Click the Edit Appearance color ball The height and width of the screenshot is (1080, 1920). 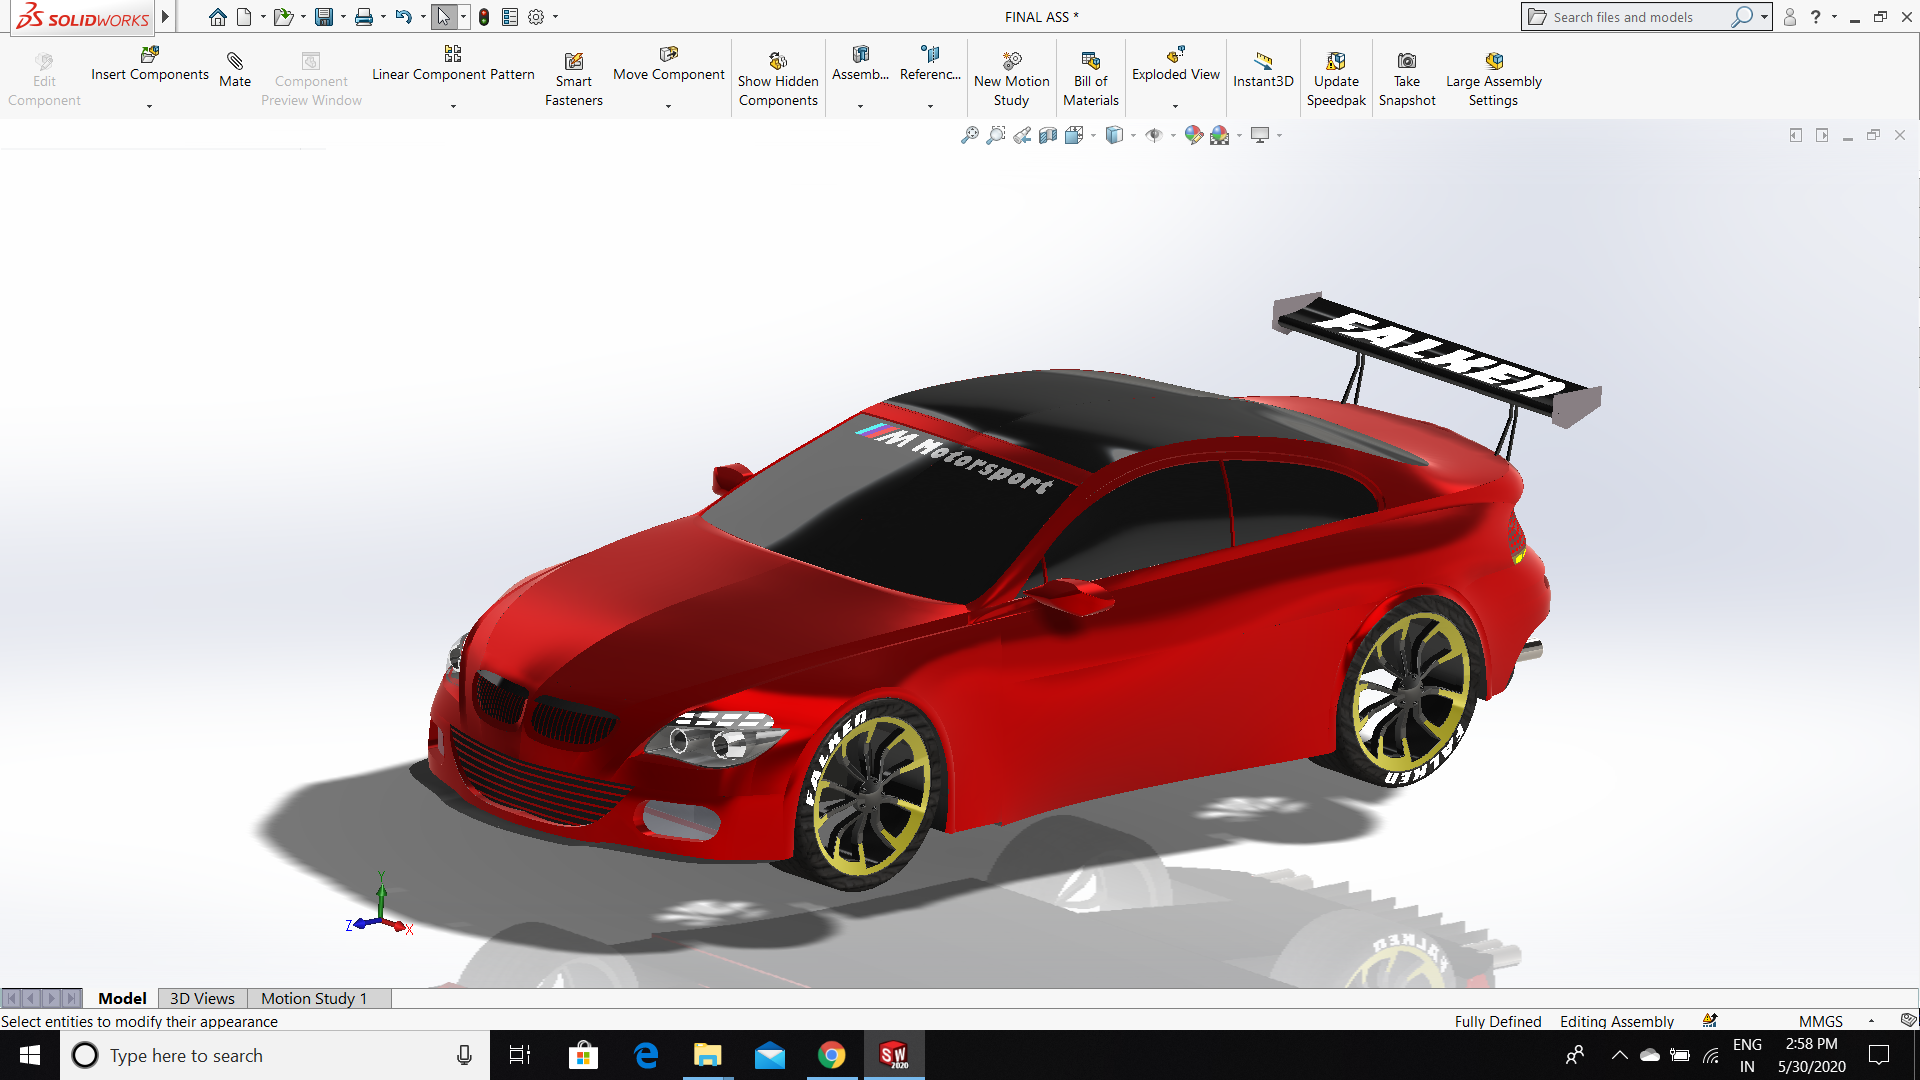[1193, 135]
